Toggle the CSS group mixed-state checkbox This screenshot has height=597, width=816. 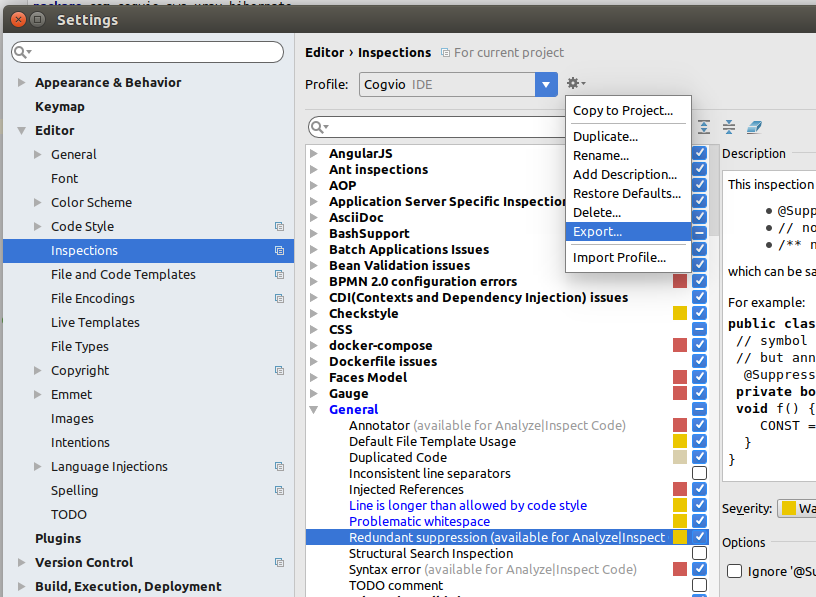point(699,329)
